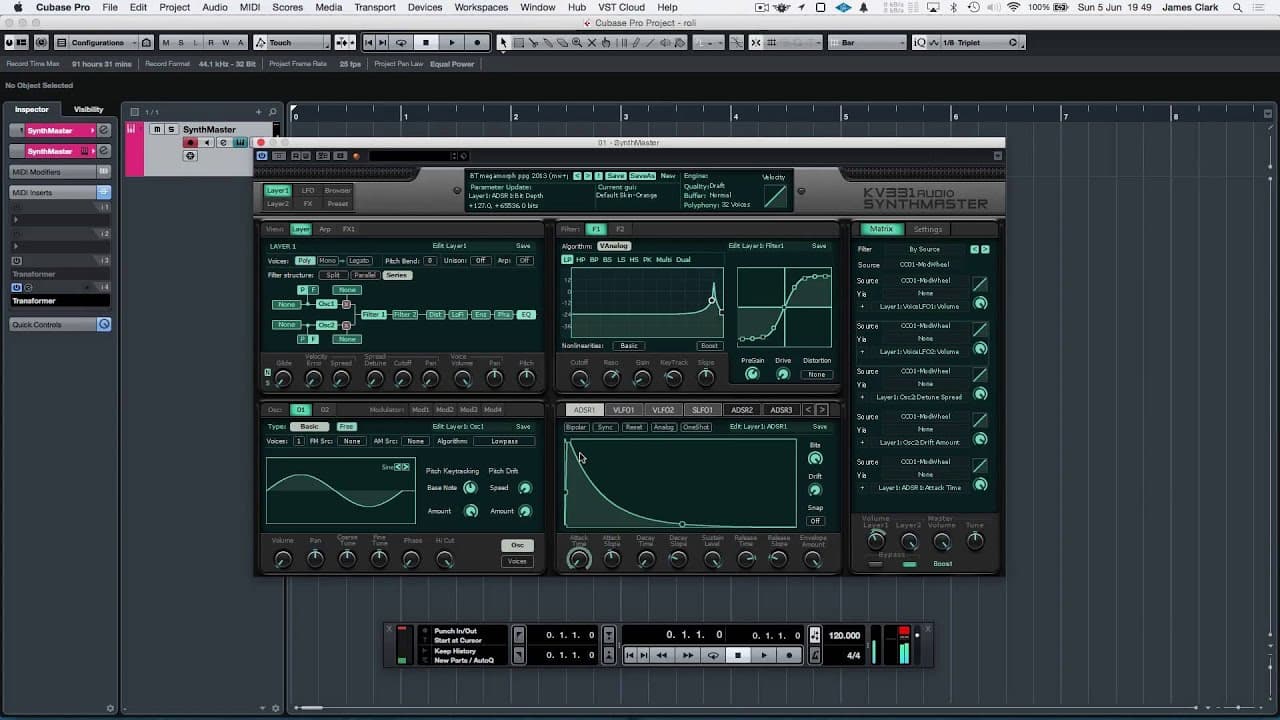Adjust the Master Volume knob
1280x720 pixels.
941,542
